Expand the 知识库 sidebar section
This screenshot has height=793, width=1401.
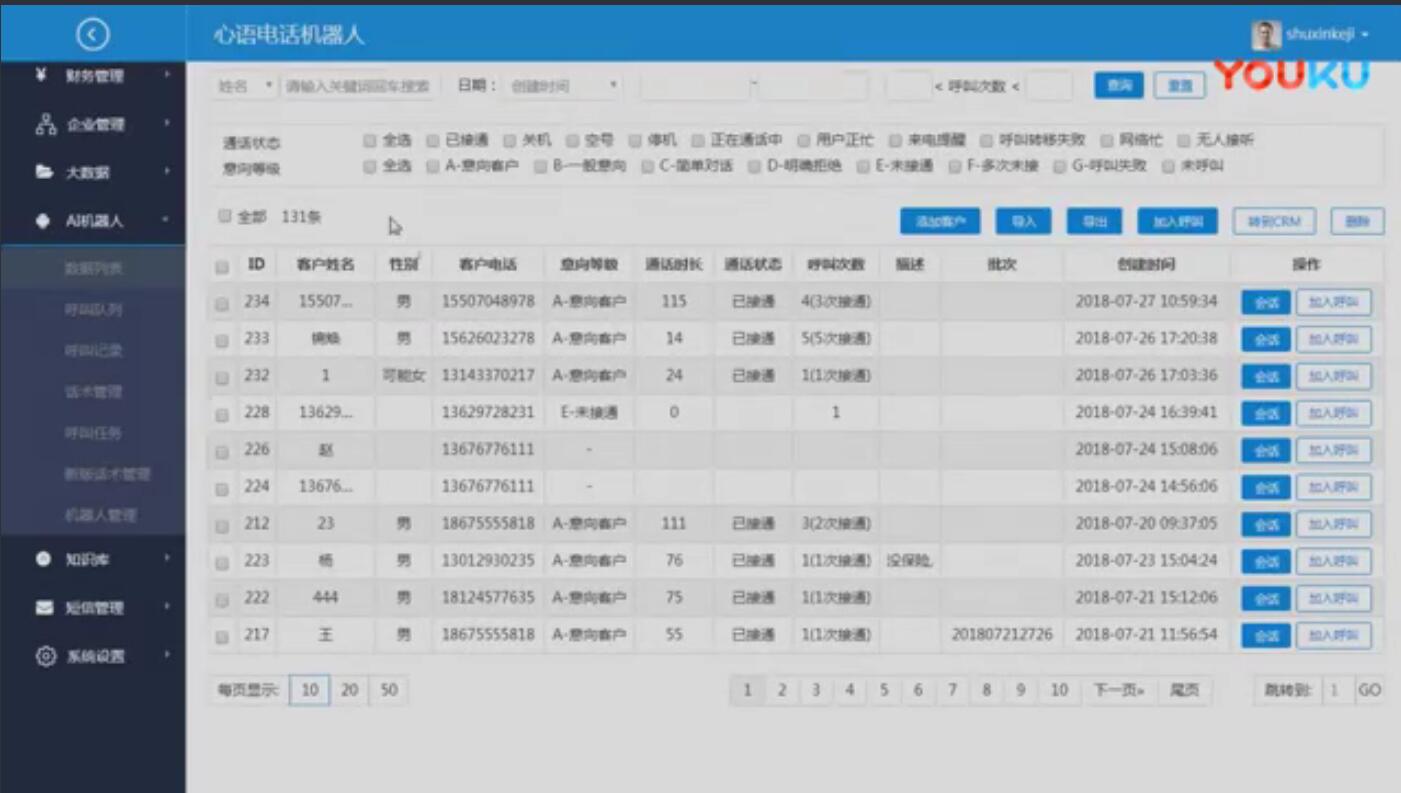pyautogui.click(x=95, y=560)
